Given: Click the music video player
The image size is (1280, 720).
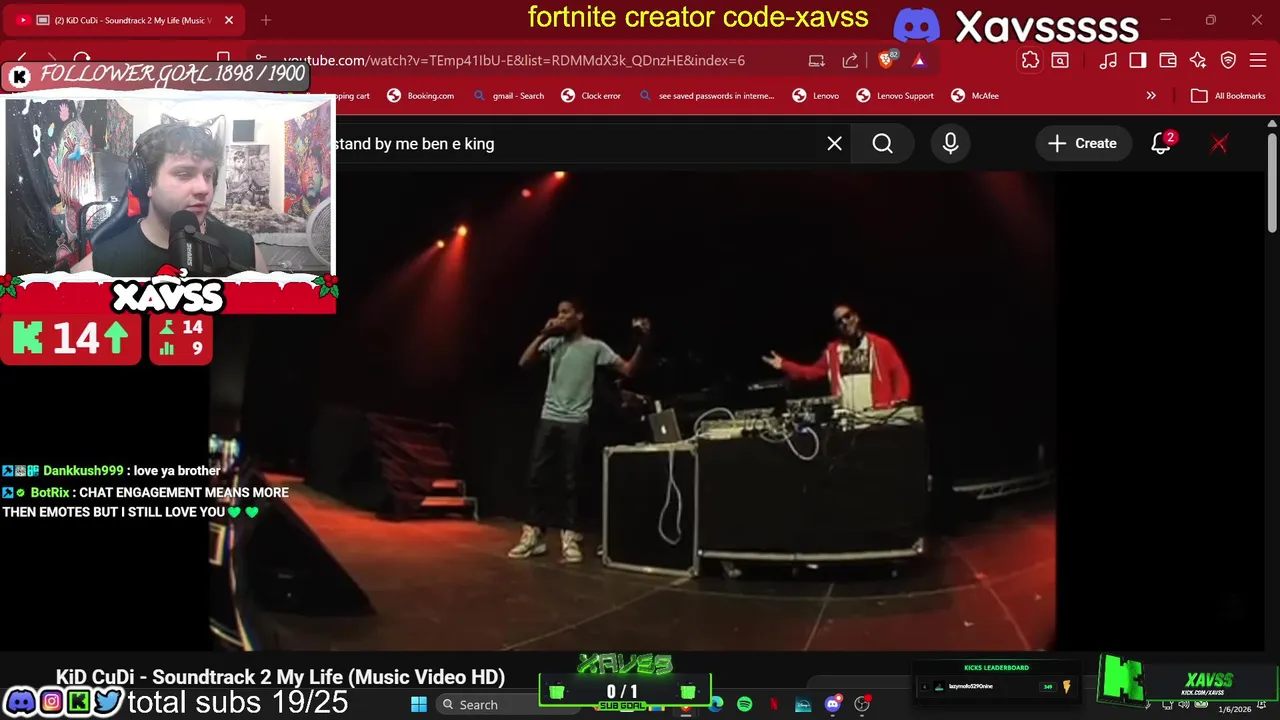Looking at the screenshot, I should click(632, 410).
